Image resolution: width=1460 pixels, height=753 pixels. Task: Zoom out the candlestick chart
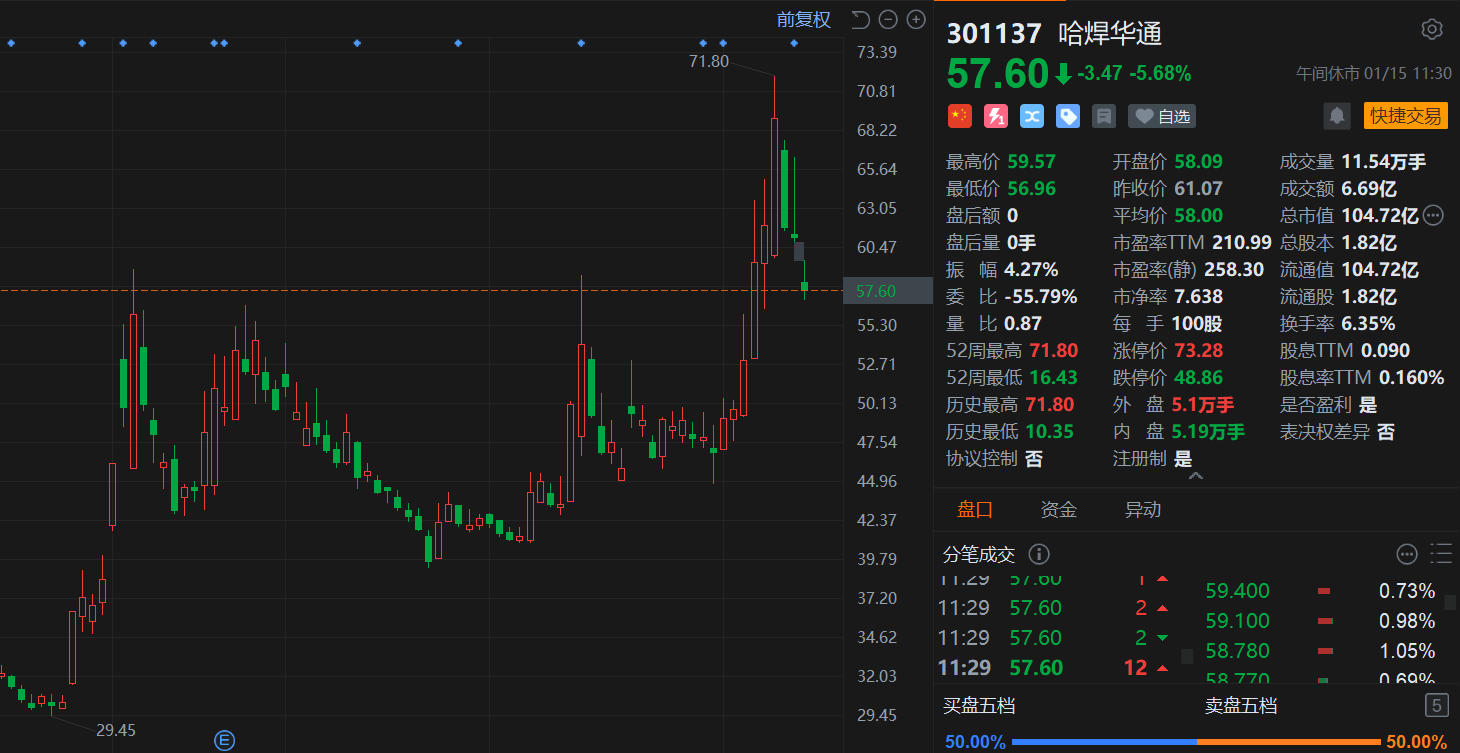click(888, 19)
